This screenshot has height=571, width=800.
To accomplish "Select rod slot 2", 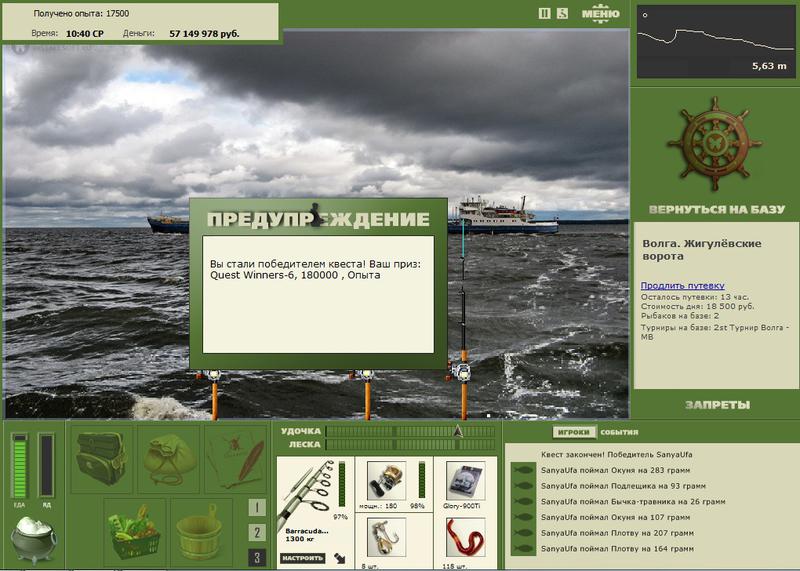I will (x=257, y=533).
